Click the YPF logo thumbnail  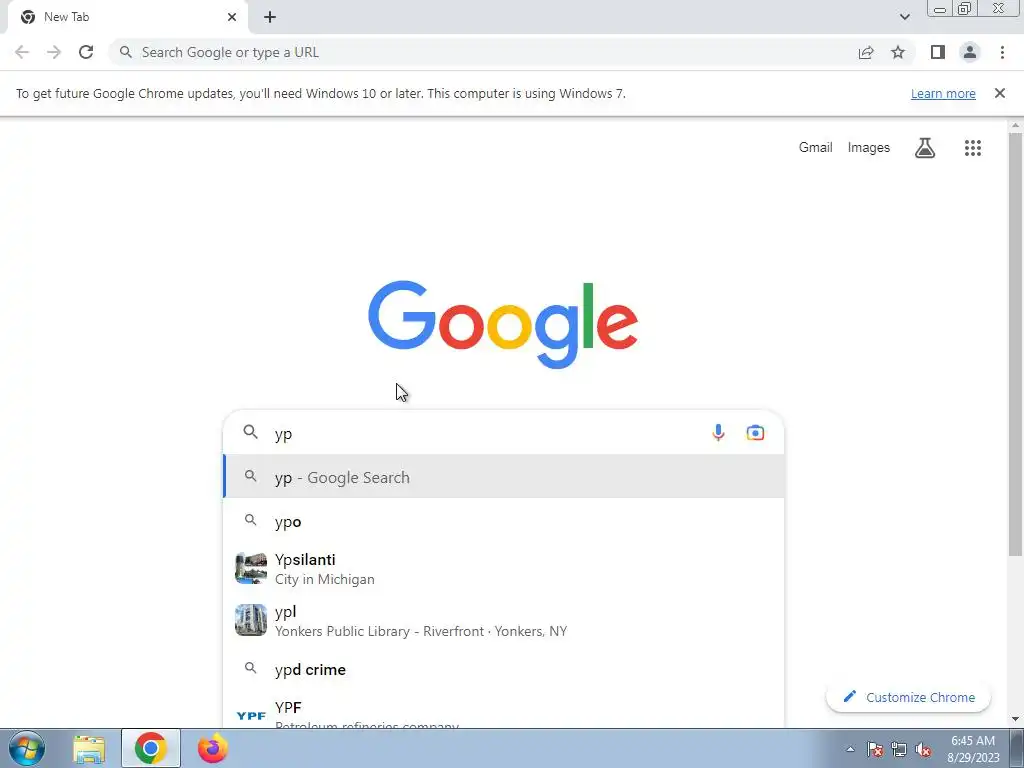point(251,716)
